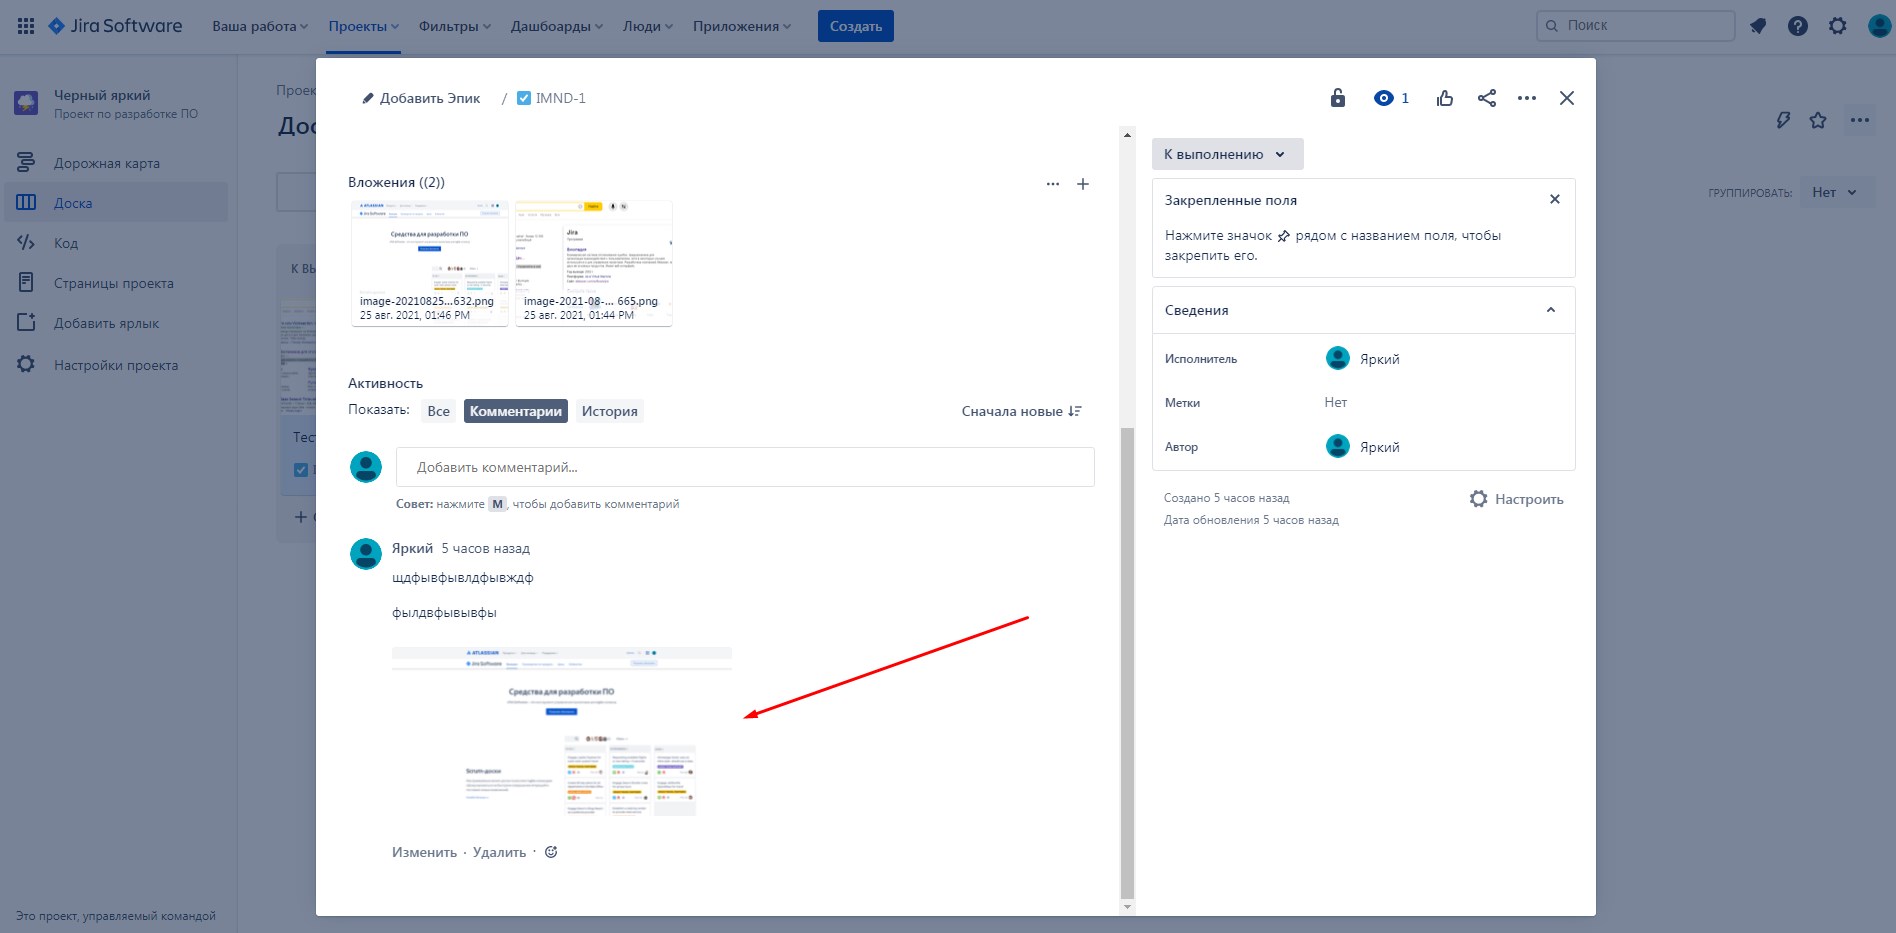Click Изменить under the comment
The height and width of the screenshot is (933, 1896).
point(424,852)
